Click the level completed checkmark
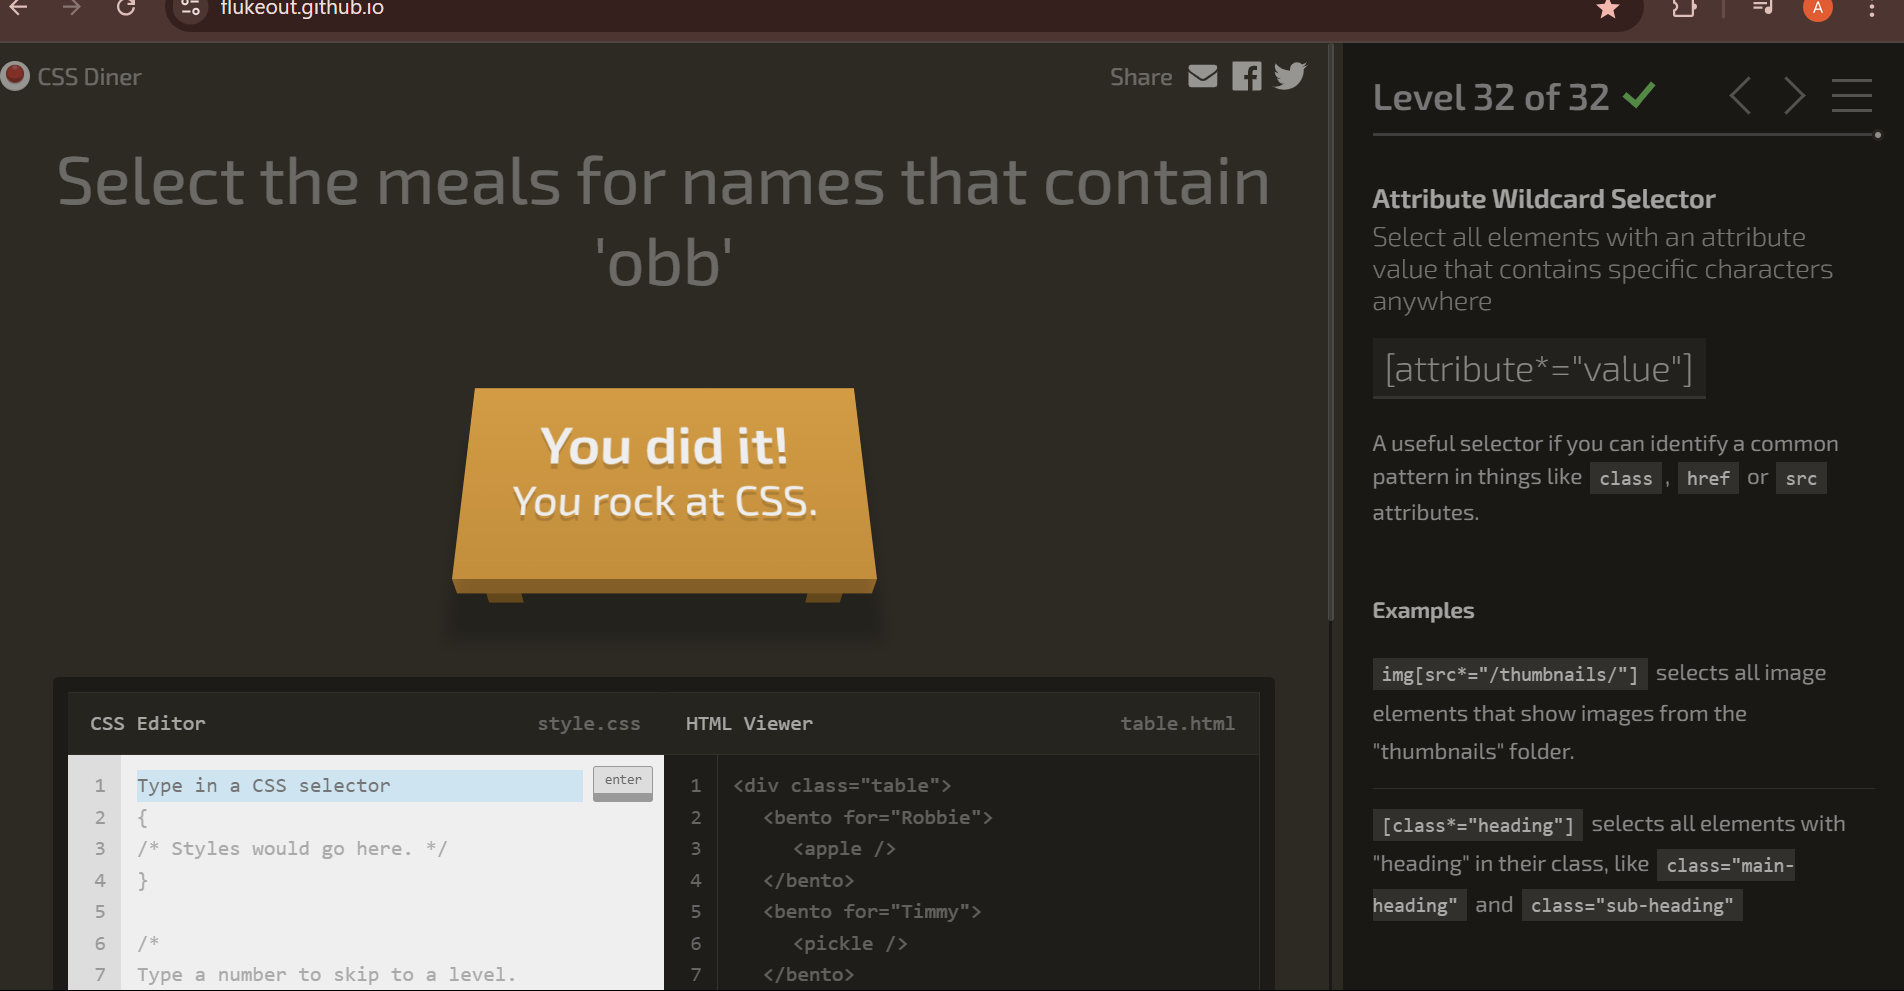The image size is (1904, 991). pyautogui.click(x=1639, y=96)
